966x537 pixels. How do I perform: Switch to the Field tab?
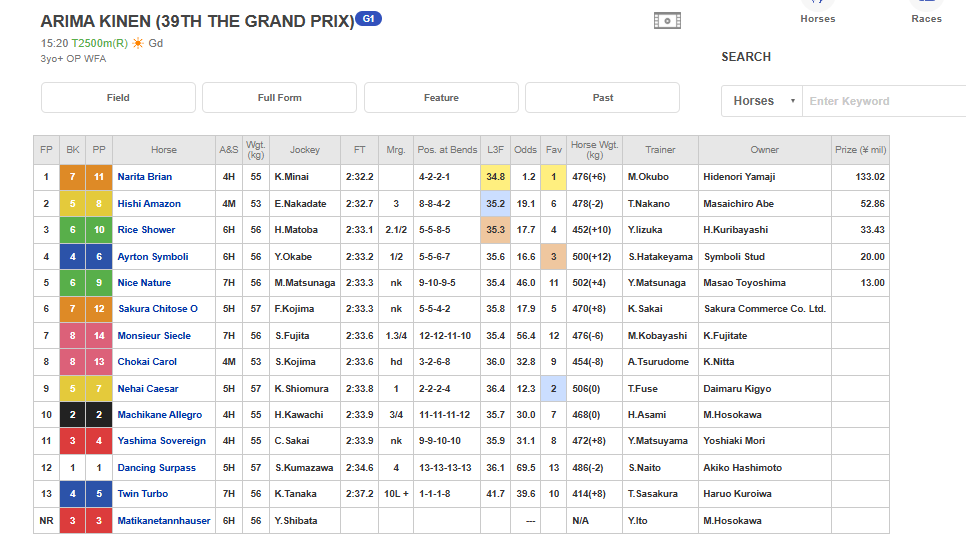coord(118,97)
